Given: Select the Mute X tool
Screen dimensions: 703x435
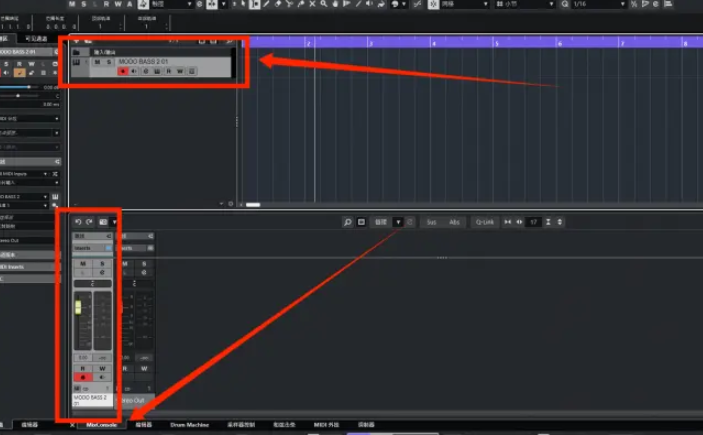Looking at the screenshot, I should pos(312,4).
